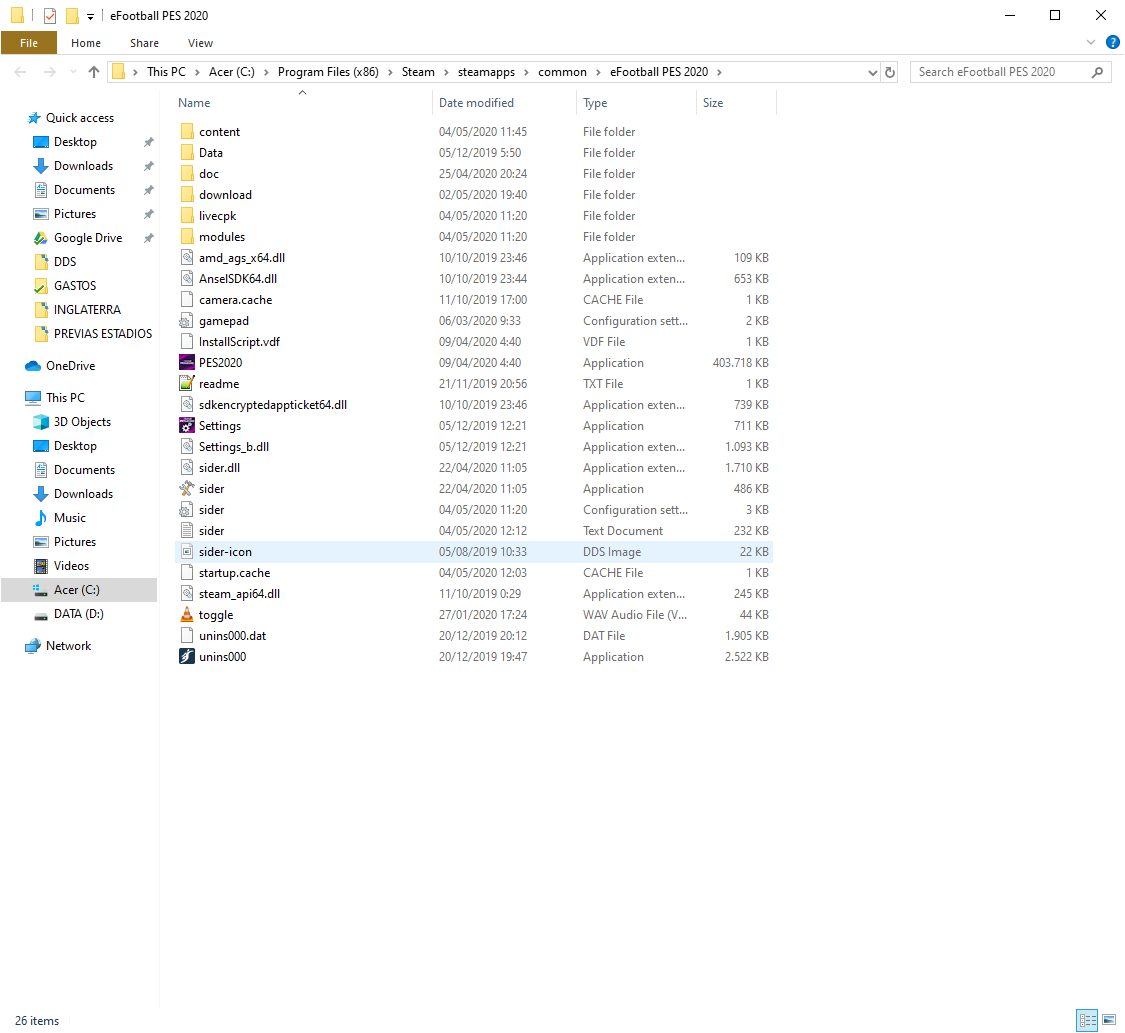Go to steamapps in the address path
Image resolution: width=1125 pixels, height=1033 pixels.
click(486, 72)
